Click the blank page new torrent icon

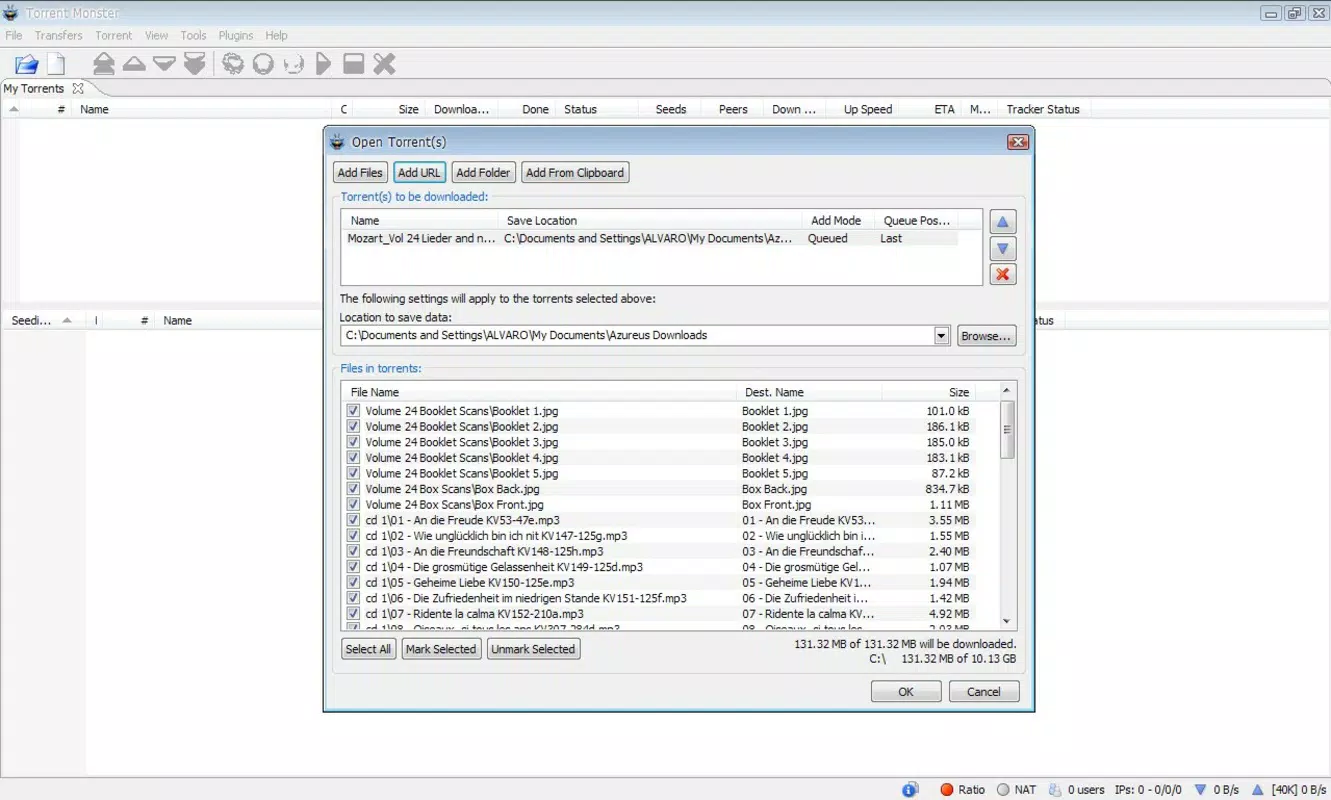tap(56, 64)
